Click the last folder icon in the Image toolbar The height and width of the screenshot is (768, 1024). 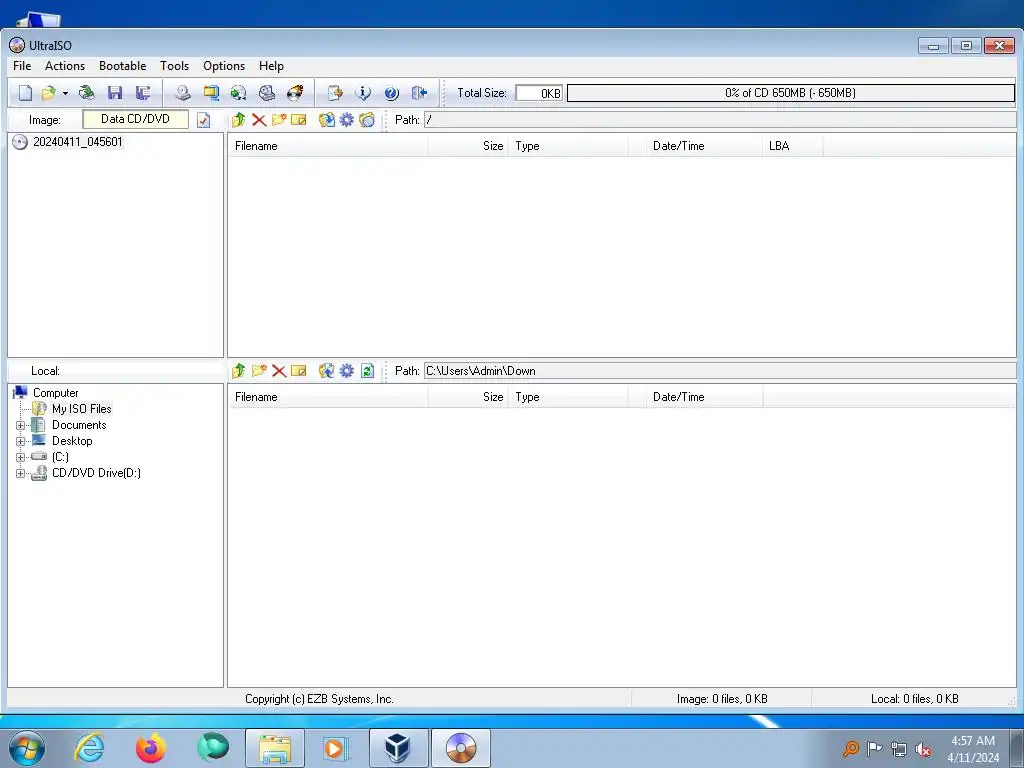click(x=367, y=120)
